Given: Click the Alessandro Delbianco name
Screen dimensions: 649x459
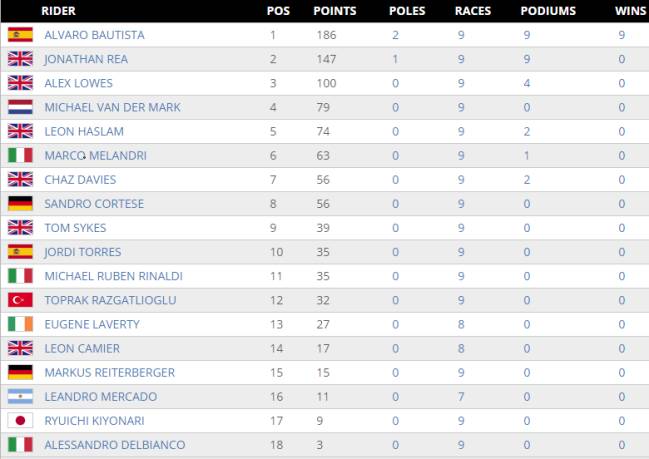Looking at the screenshot, I should pos(115,445).
